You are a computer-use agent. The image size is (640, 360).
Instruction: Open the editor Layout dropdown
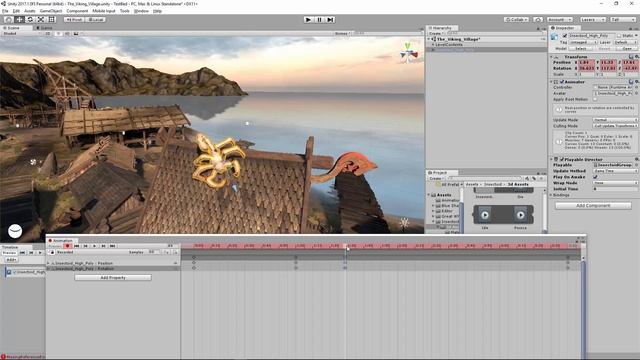click(622, 19)
